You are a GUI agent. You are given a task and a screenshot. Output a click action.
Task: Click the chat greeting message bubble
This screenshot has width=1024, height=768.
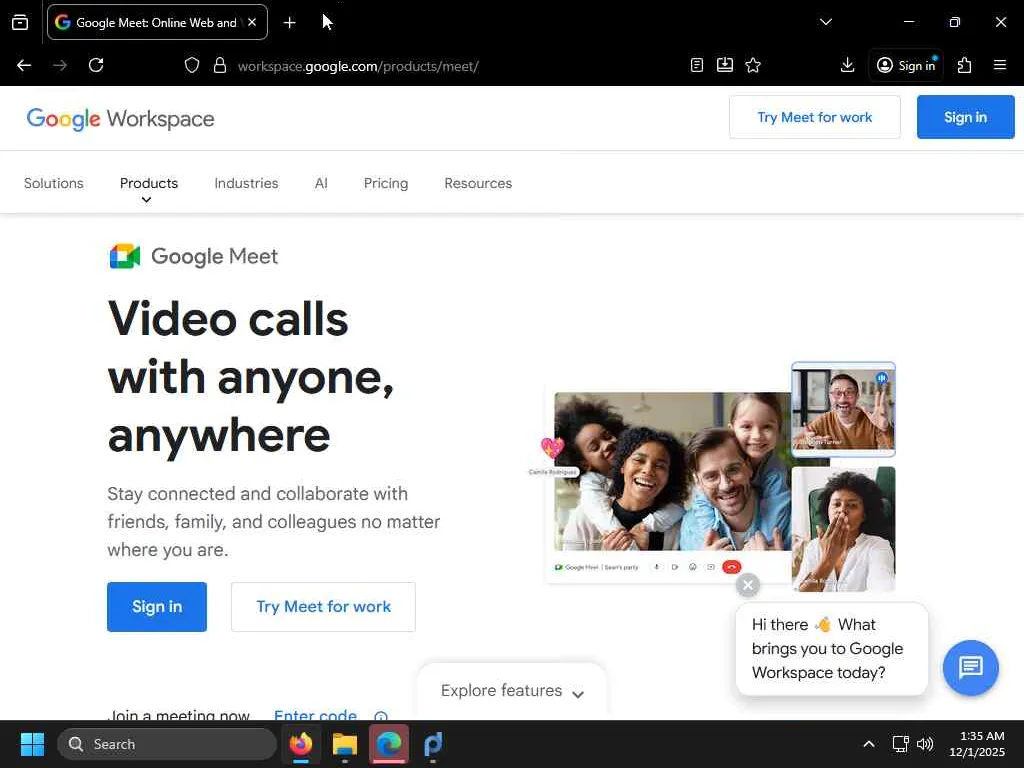(831, 649)
